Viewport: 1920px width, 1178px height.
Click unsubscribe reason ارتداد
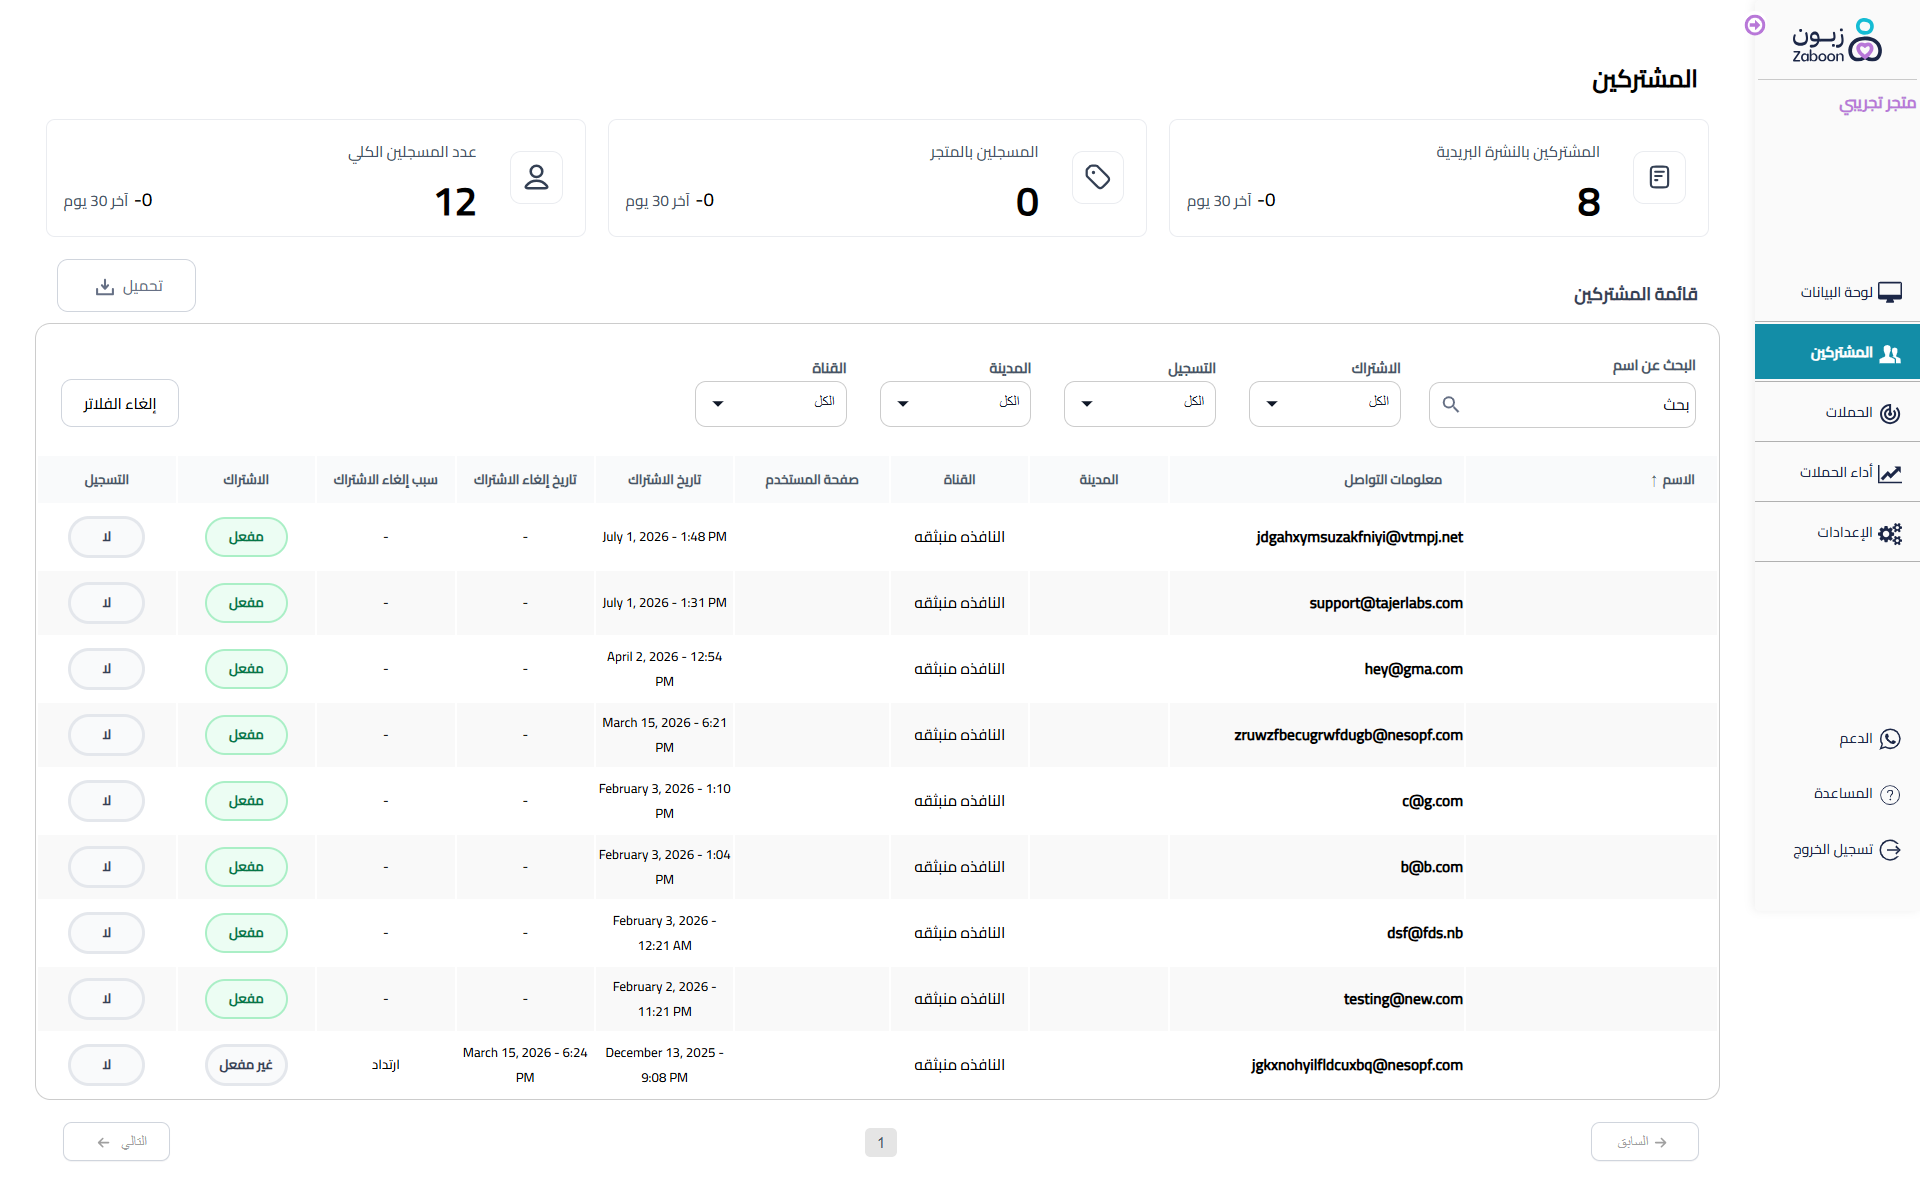[385, 1065]
